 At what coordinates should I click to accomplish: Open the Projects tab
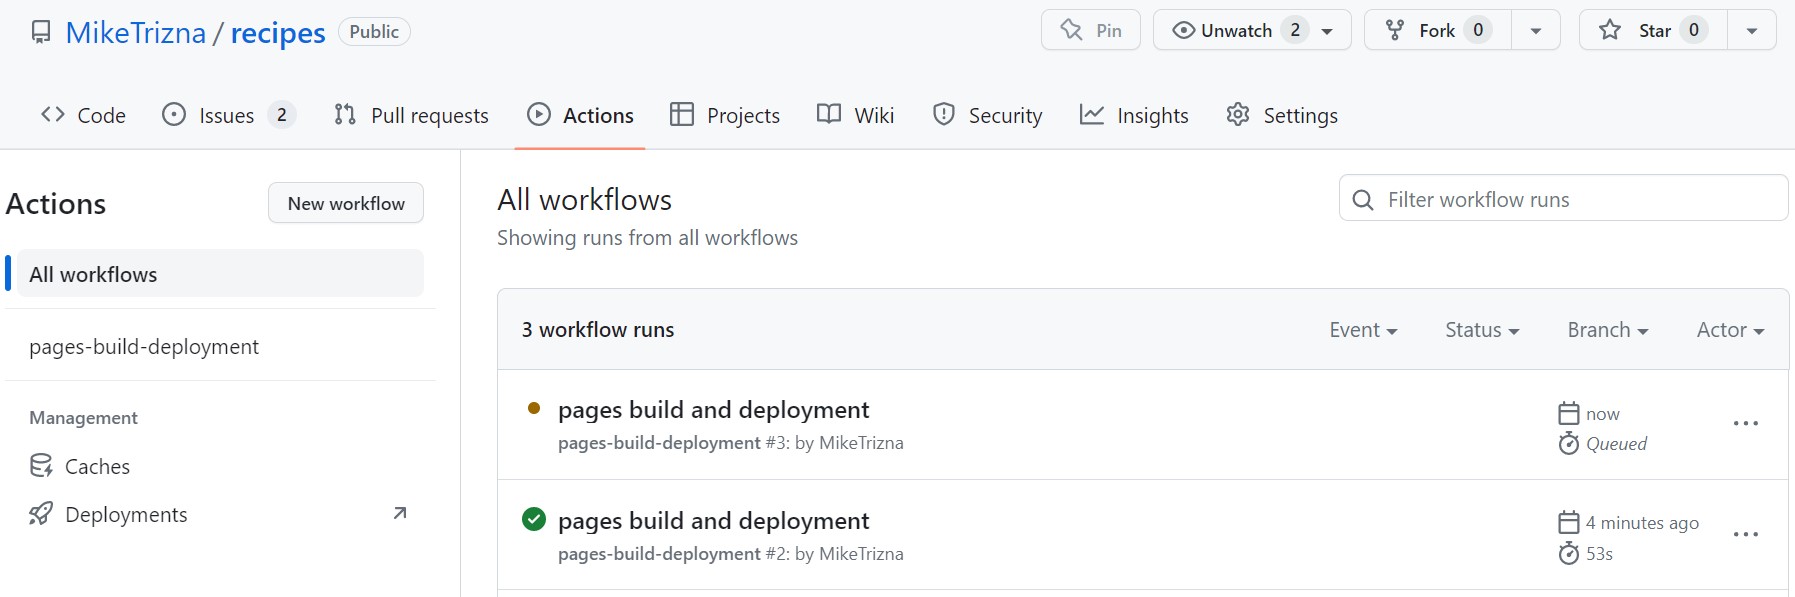[x=725, y=115]
